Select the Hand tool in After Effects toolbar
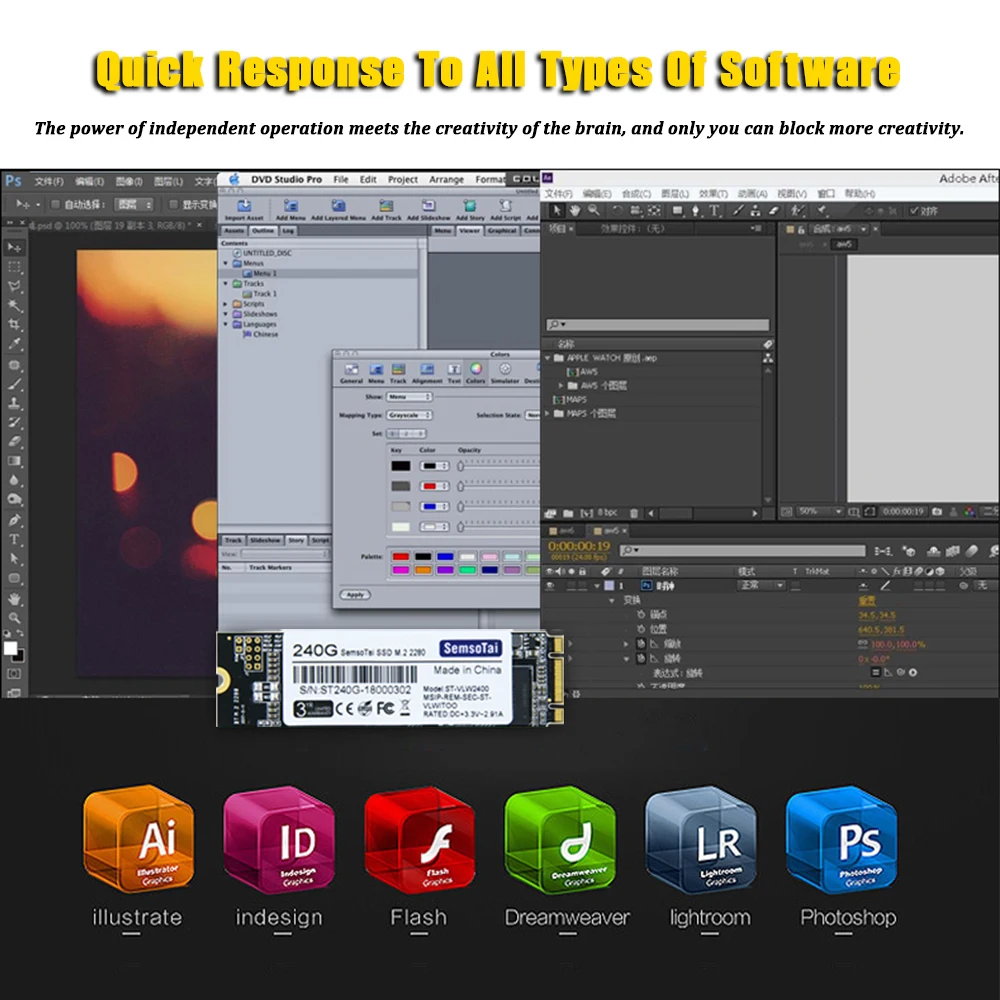 (575, 210)
